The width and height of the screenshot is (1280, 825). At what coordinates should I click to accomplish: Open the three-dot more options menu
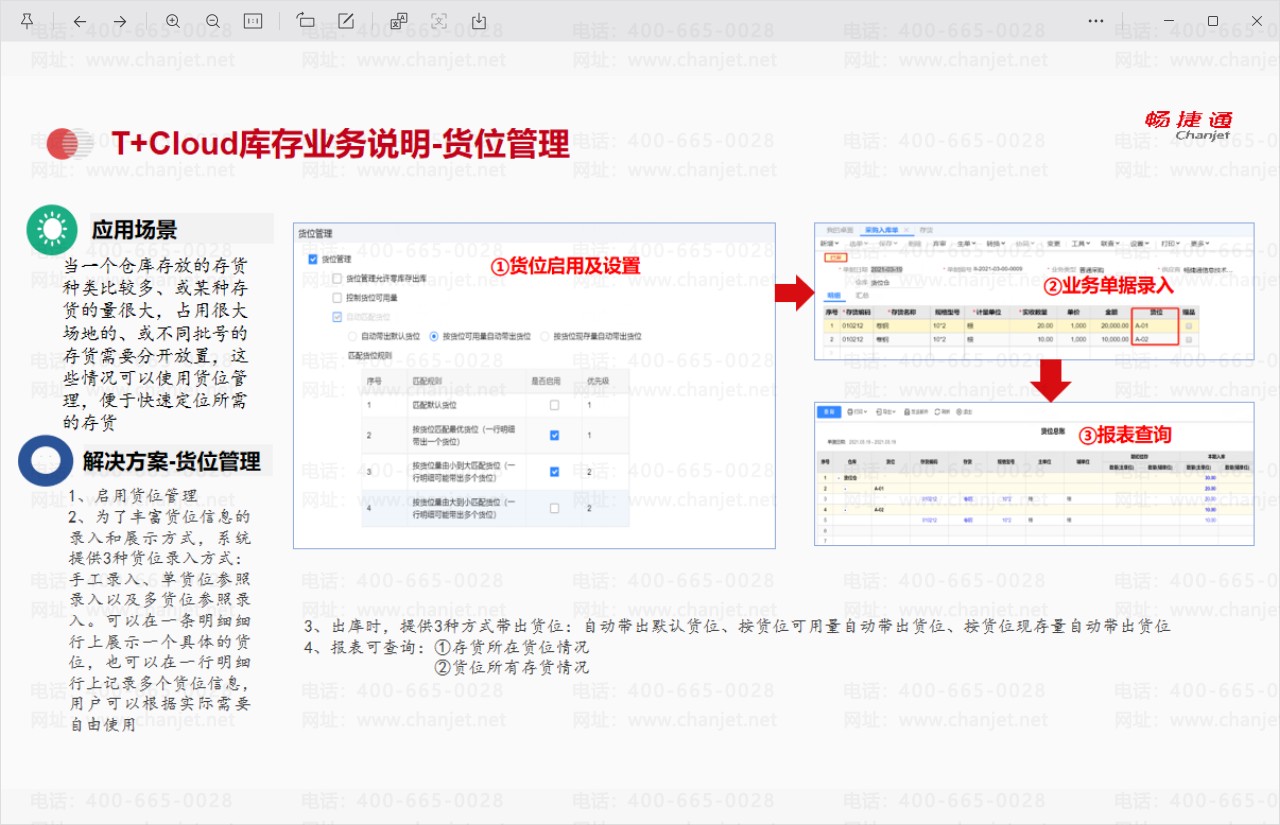click(x=1096, y=21)
